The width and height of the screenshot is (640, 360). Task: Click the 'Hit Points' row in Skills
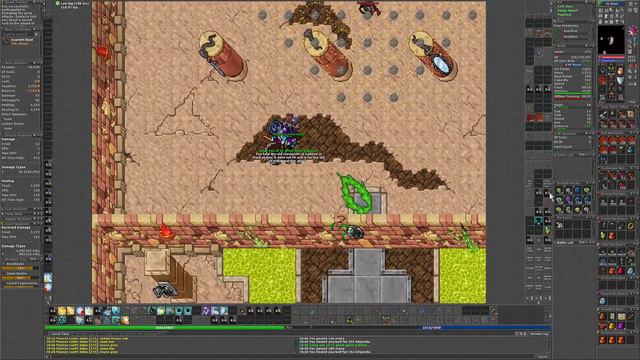point(573,69)
